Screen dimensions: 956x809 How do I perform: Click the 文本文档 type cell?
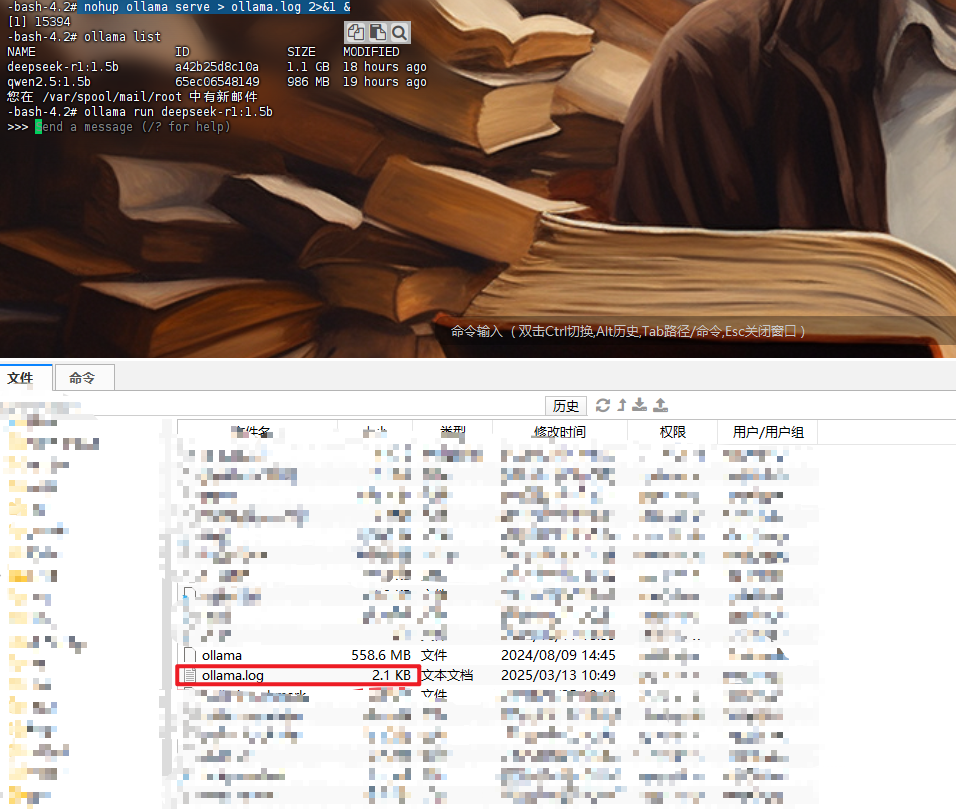[x=448, y=675]
